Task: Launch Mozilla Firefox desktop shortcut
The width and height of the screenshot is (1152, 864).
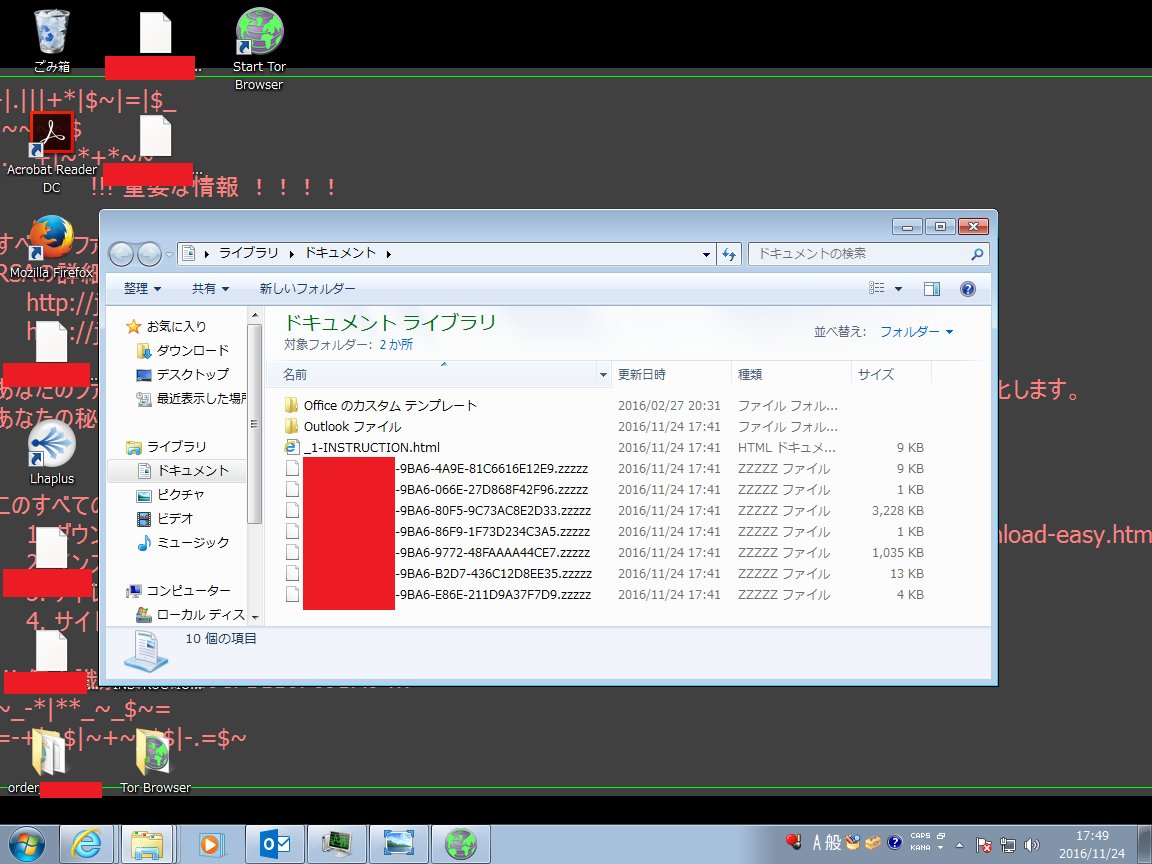Action: (51, 247)
